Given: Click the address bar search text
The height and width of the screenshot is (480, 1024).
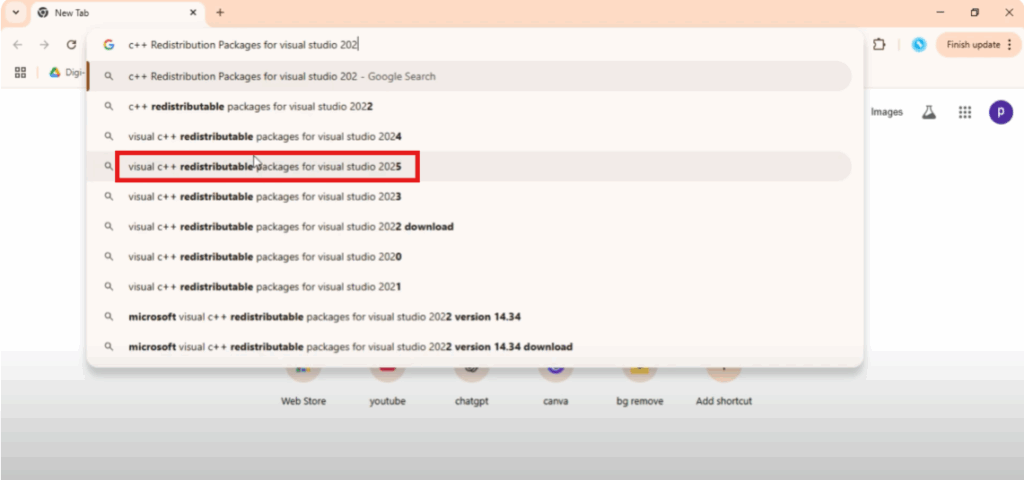Looking at the screenshot, I should pos(243,44).
